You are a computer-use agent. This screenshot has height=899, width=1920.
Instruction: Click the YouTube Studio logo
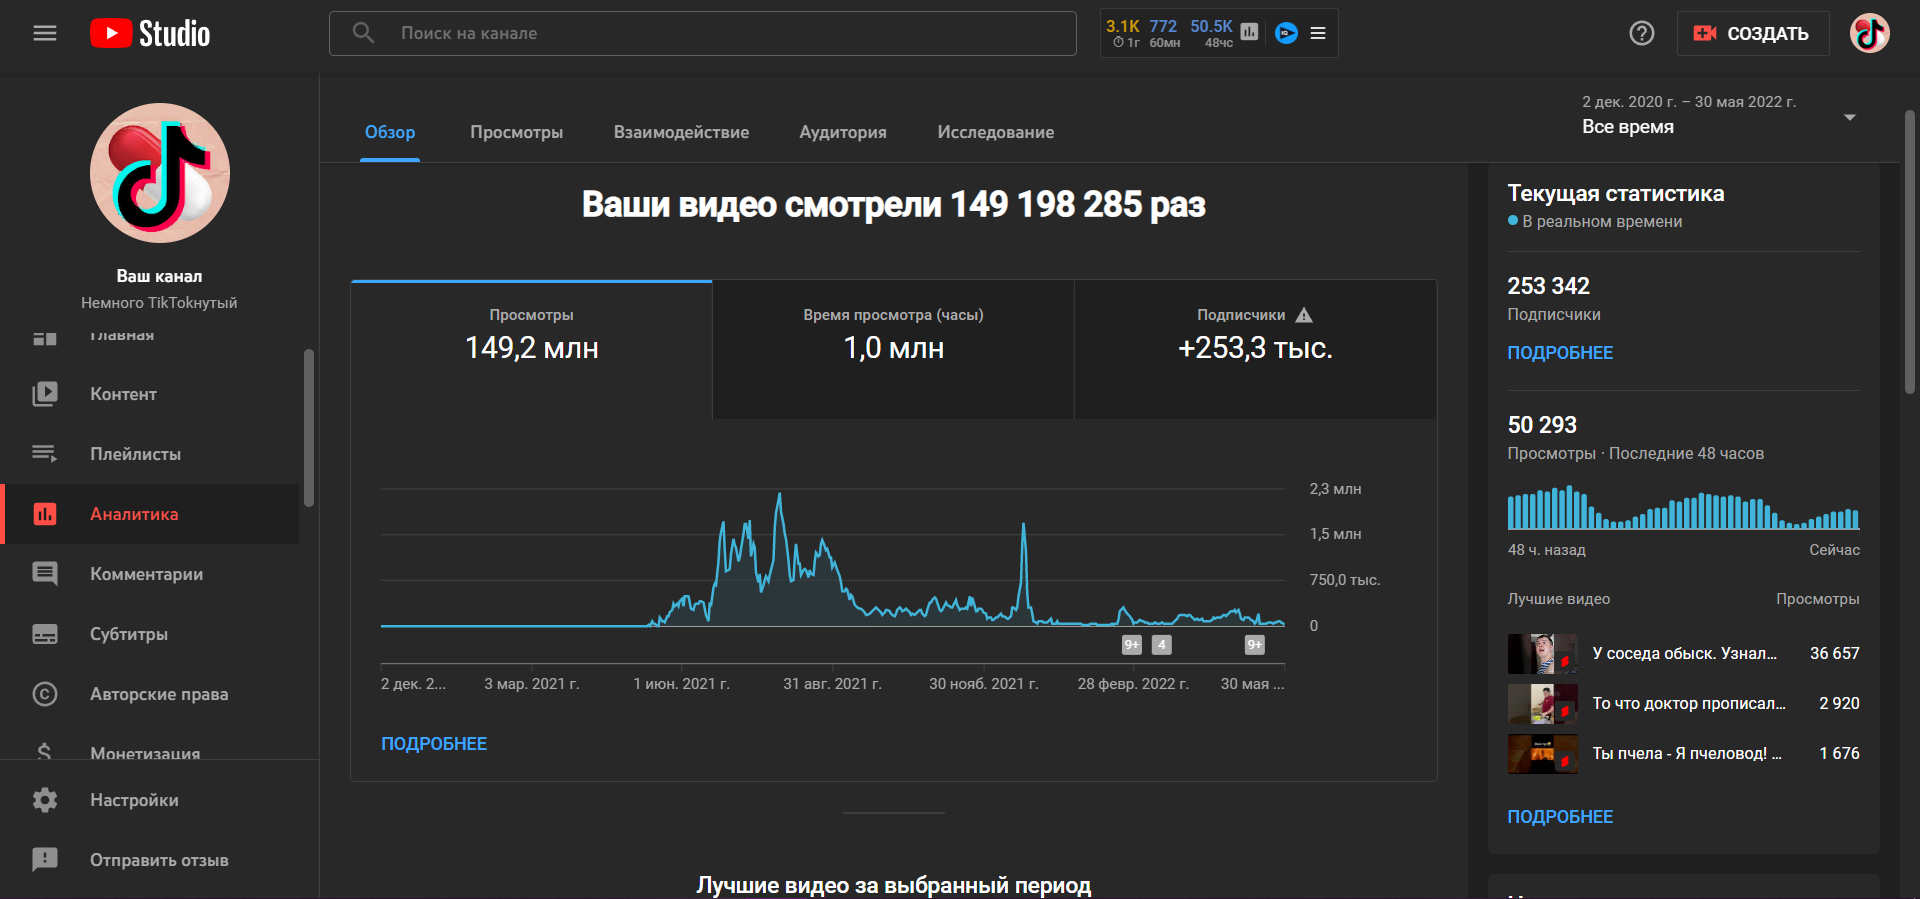pyautogui.click(x=150, y=33)
